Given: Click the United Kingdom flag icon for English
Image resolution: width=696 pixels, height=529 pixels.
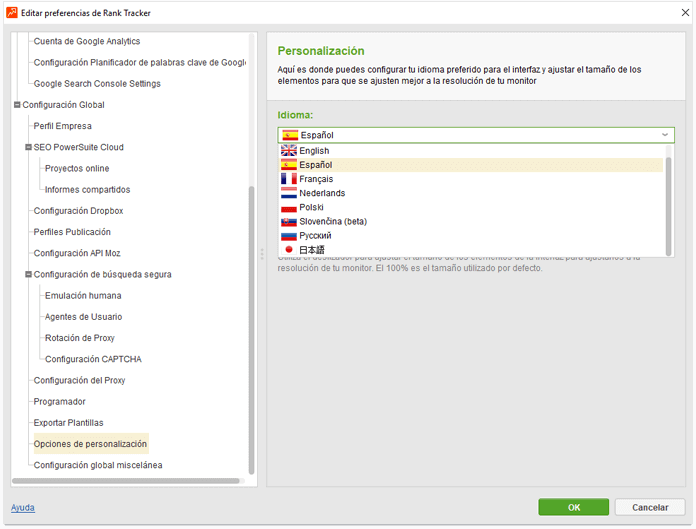Looking at the screenshot, I should (289, 151).
